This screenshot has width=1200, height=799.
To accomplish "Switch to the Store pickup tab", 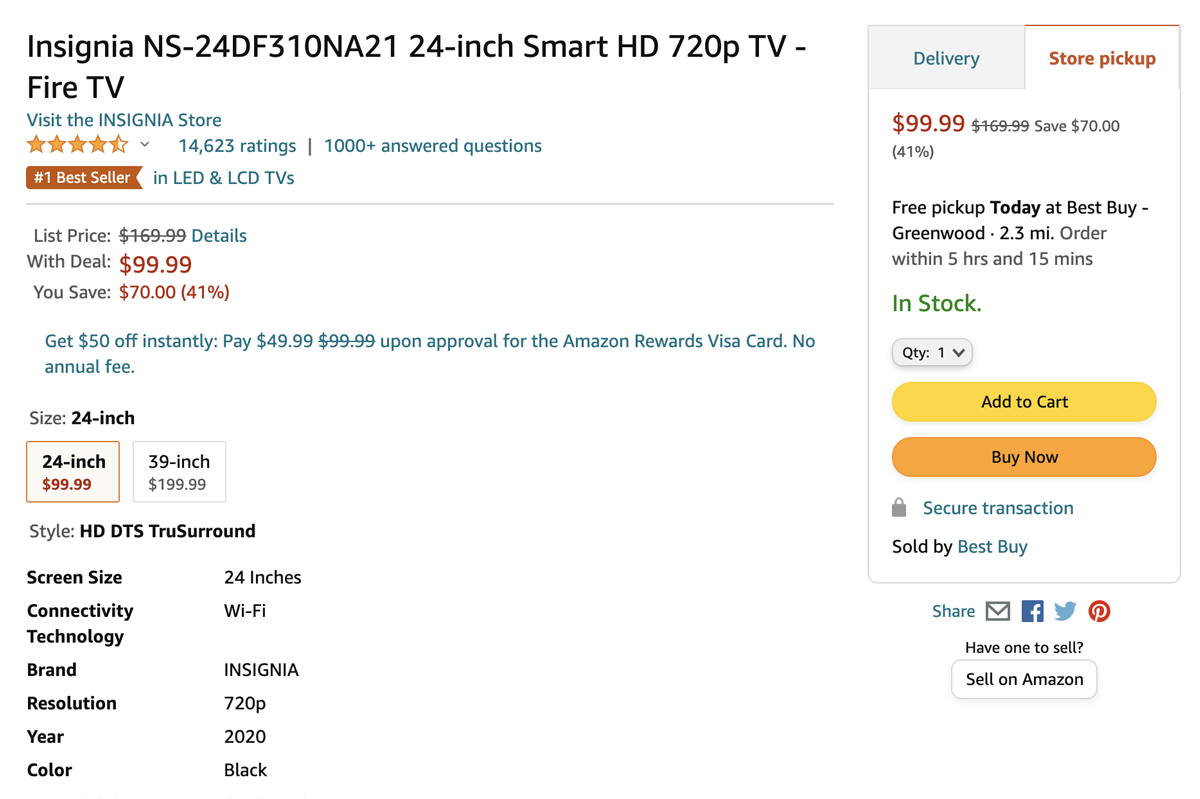I will 1101,58.
